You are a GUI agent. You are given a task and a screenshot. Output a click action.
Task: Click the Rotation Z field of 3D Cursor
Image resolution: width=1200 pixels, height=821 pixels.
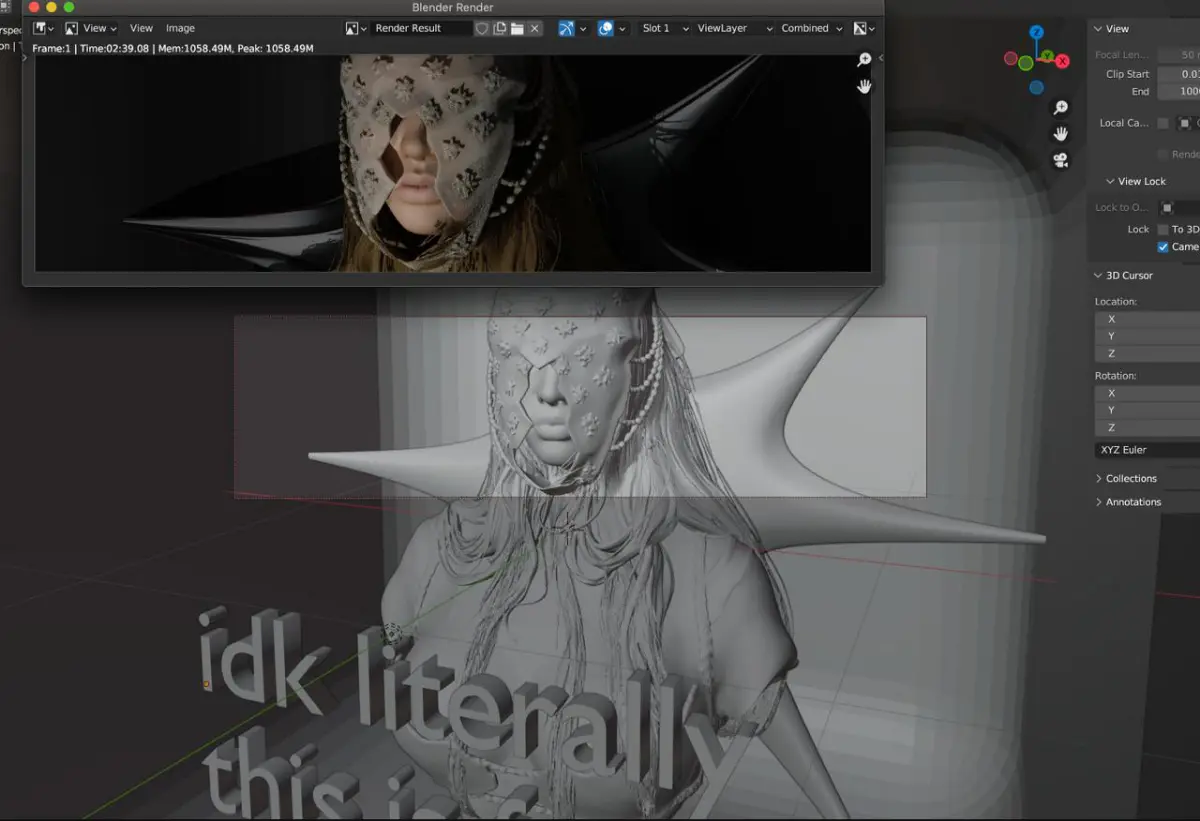[x=1147, y=428]
